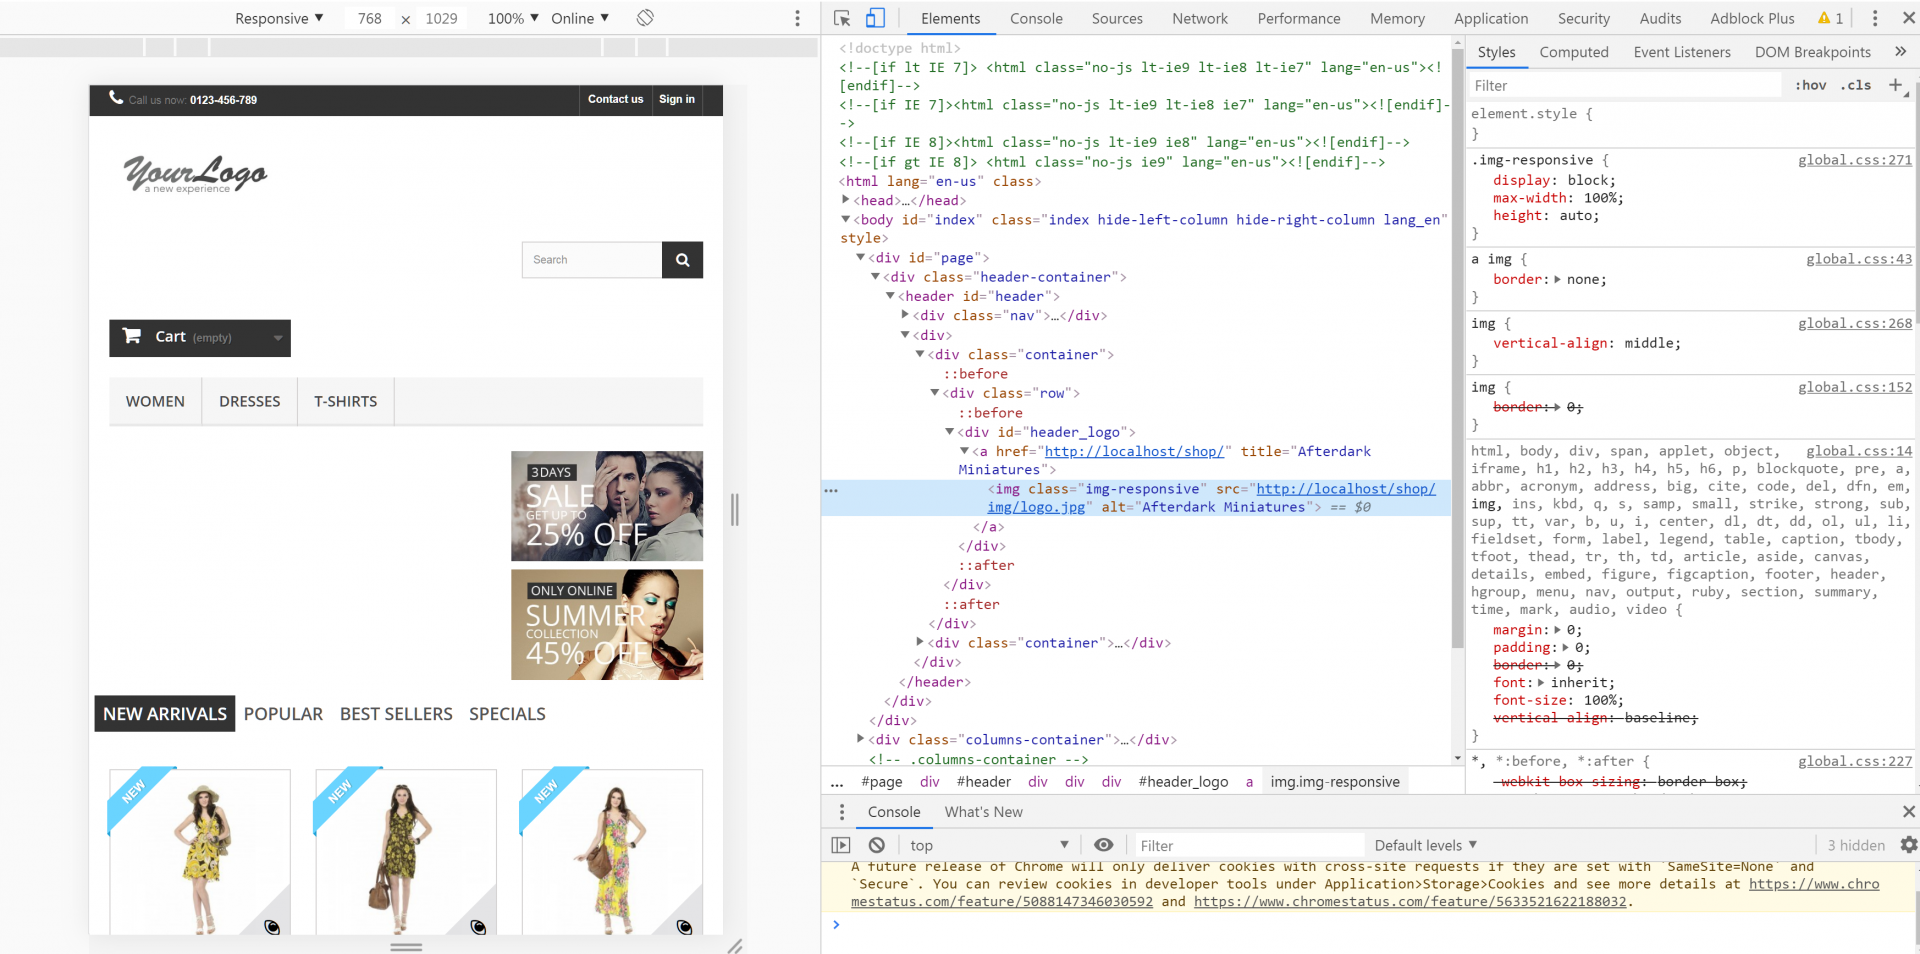Open the What's New drawer tab
Viewport: 1920px width, 954px height.
pyautogui.click(x=984, y=812)
